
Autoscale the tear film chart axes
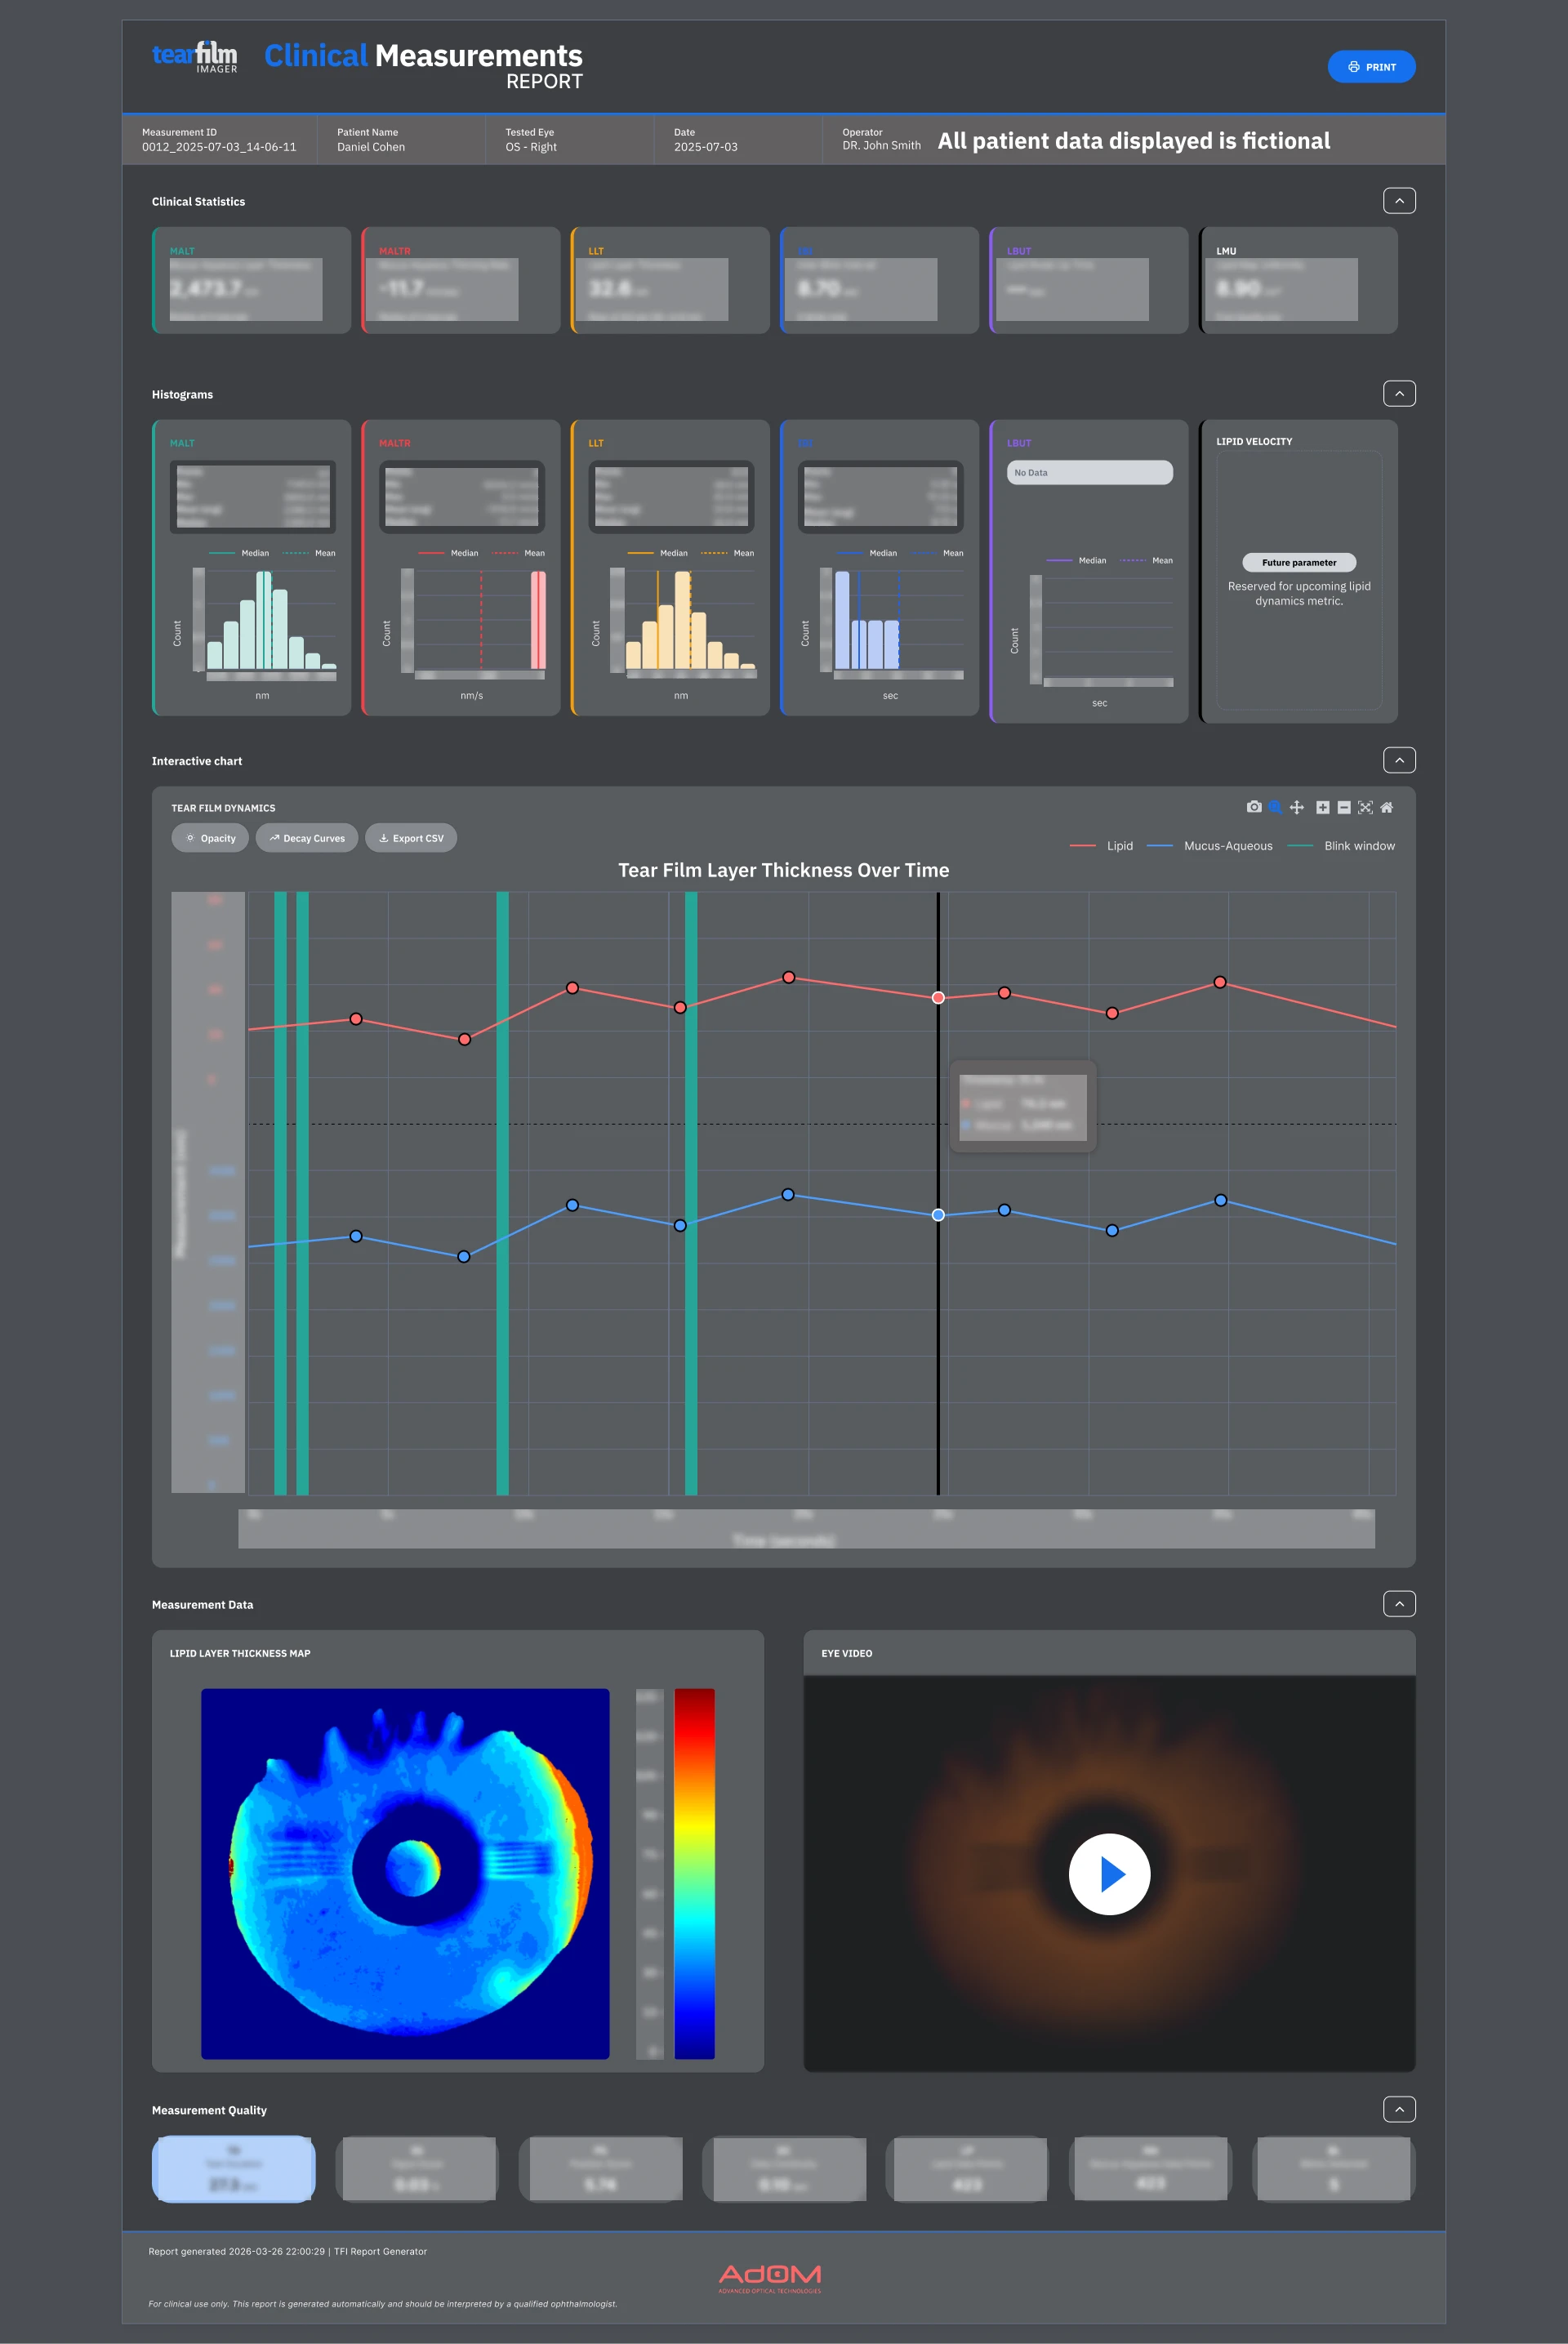tap(1365, 807)
